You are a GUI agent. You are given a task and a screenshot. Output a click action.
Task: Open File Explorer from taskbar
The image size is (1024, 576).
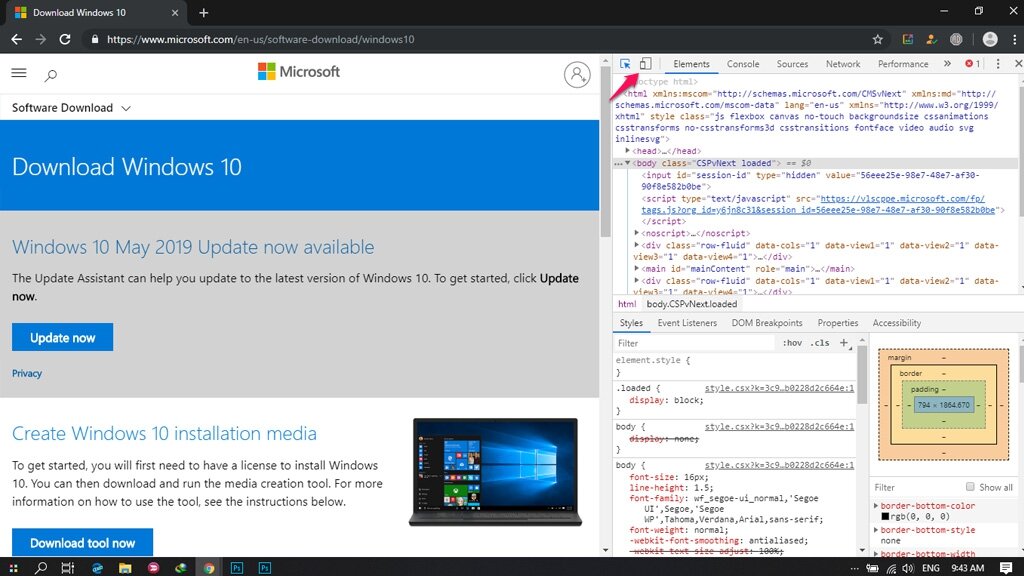125,568
